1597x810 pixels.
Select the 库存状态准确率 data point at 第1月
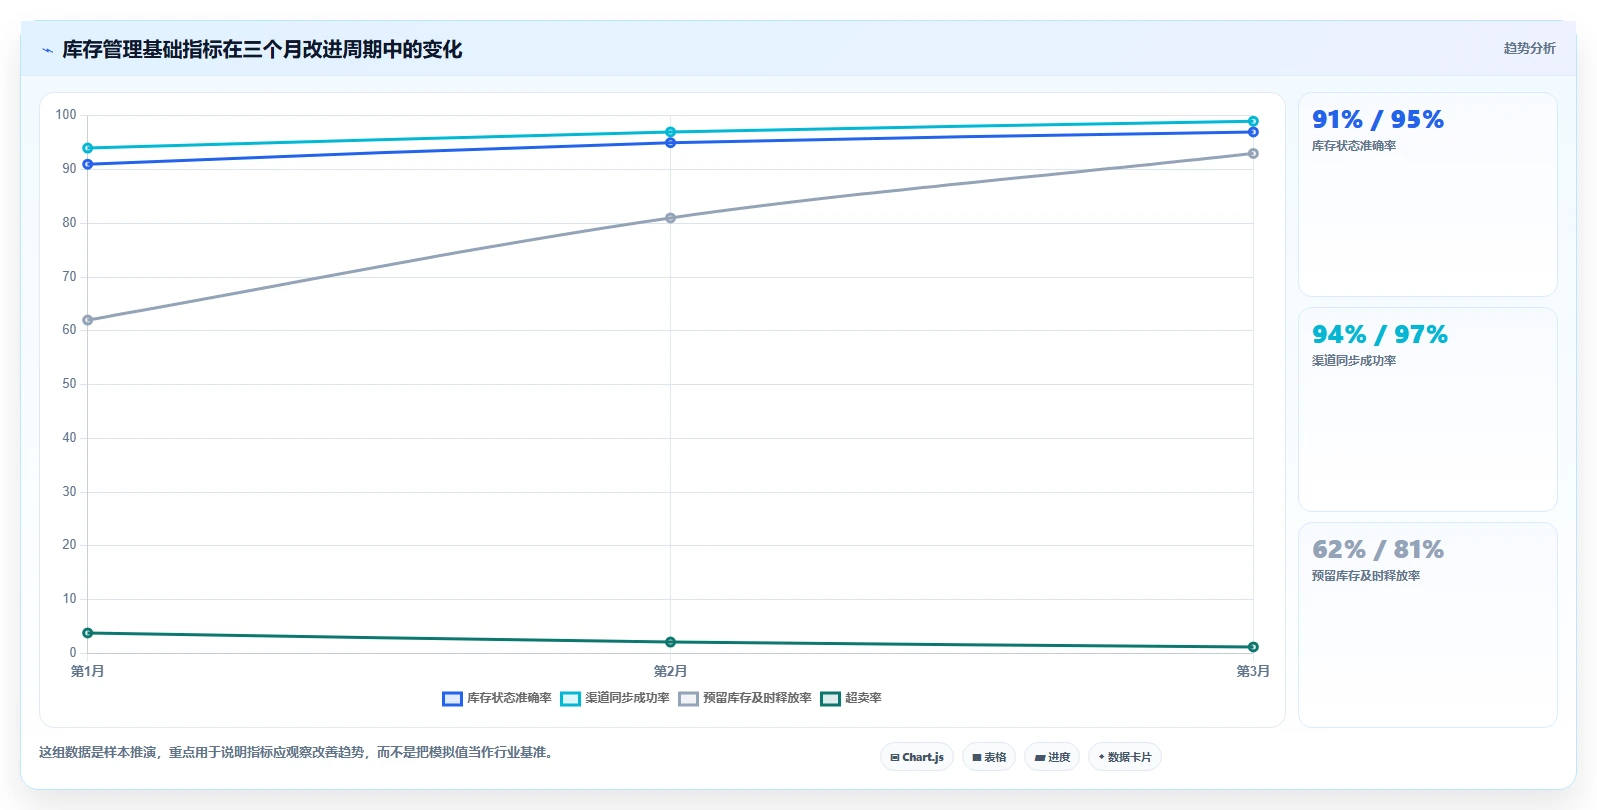coord(88,164)
